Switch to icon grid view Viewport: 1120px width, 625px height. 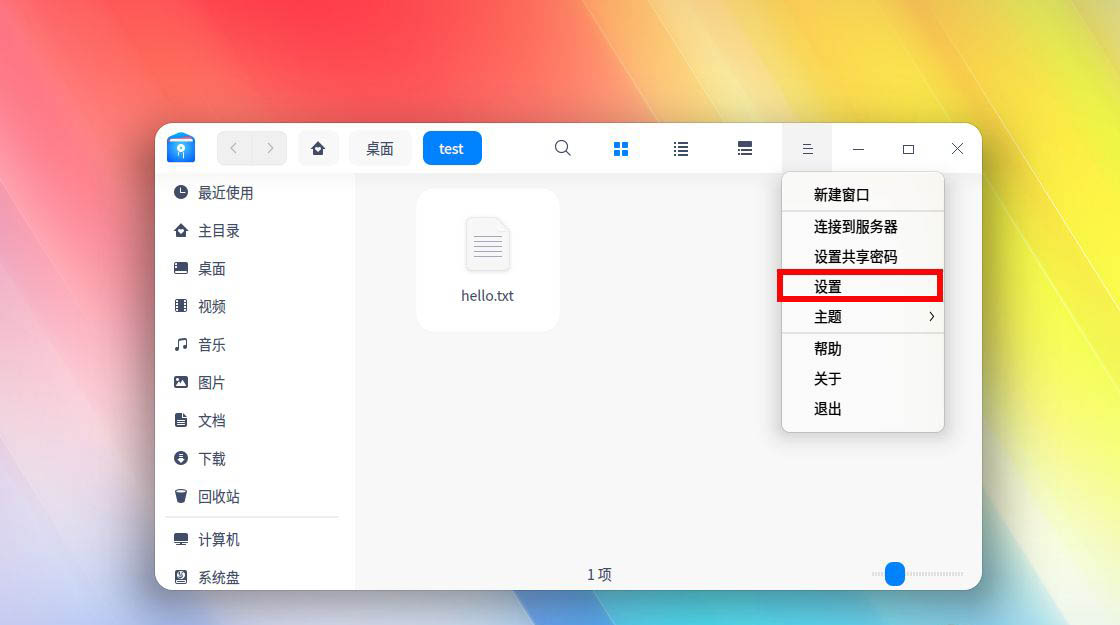point(621,149)
